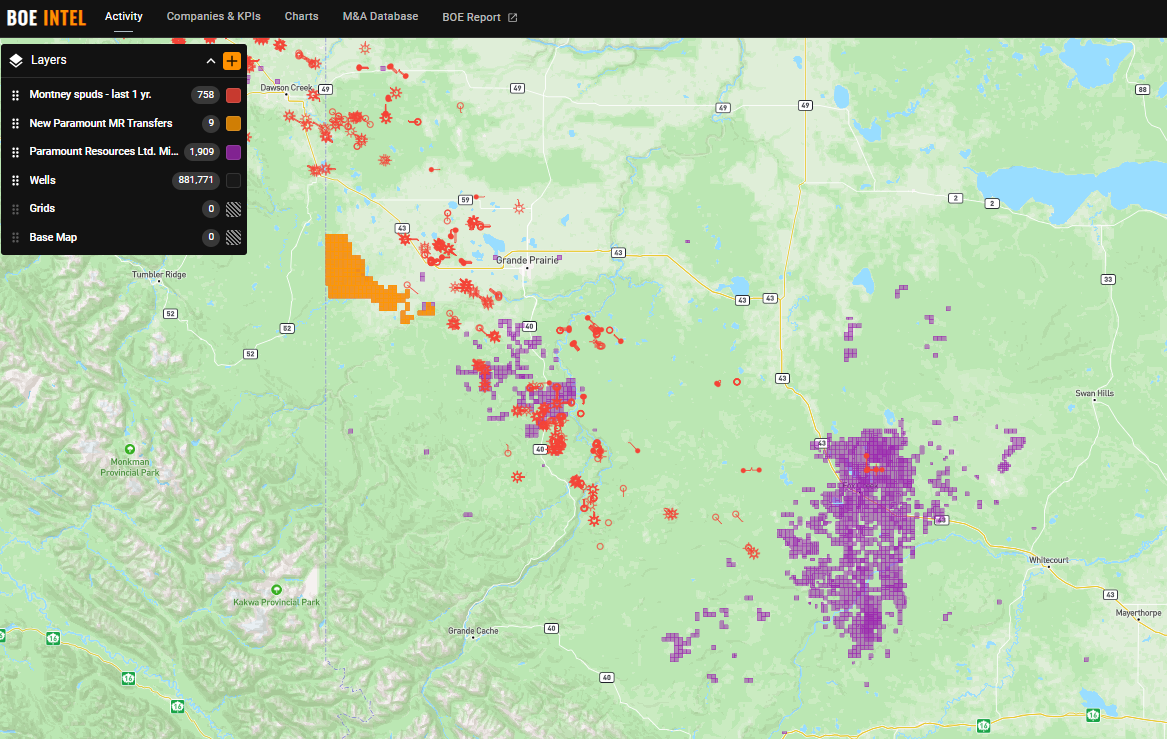This screenshot has width=1167, height=739.
Task: Switch to the Charts tab
Action: coord(301,16)
